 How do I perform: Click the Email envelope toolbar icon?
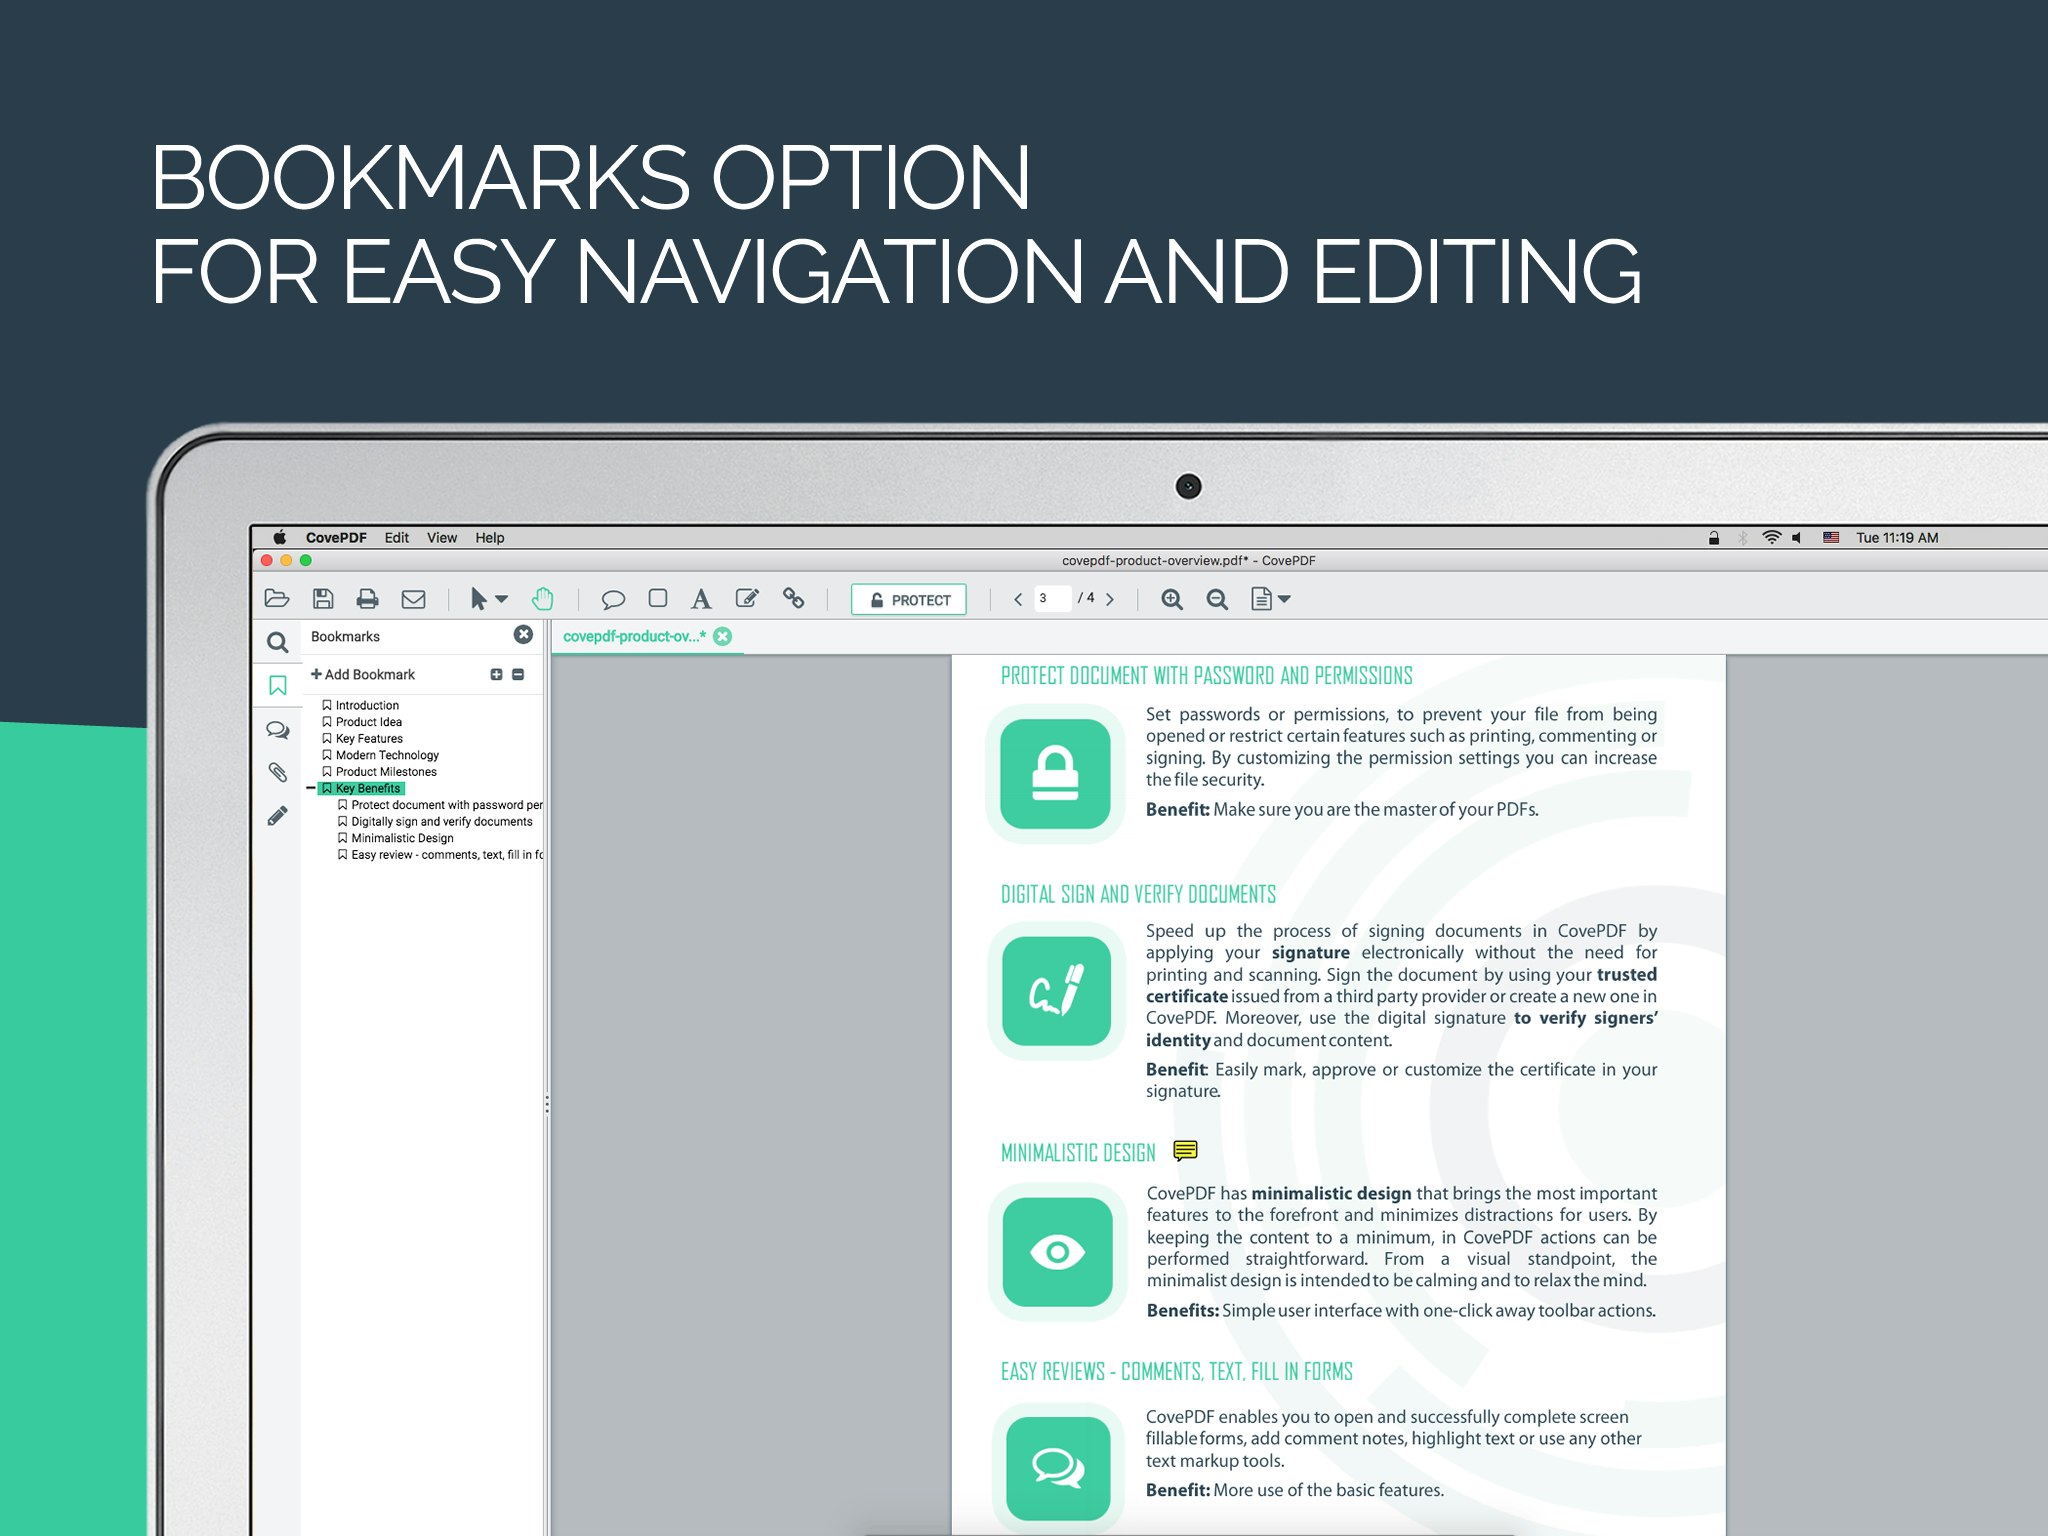[x=413, y=599]
